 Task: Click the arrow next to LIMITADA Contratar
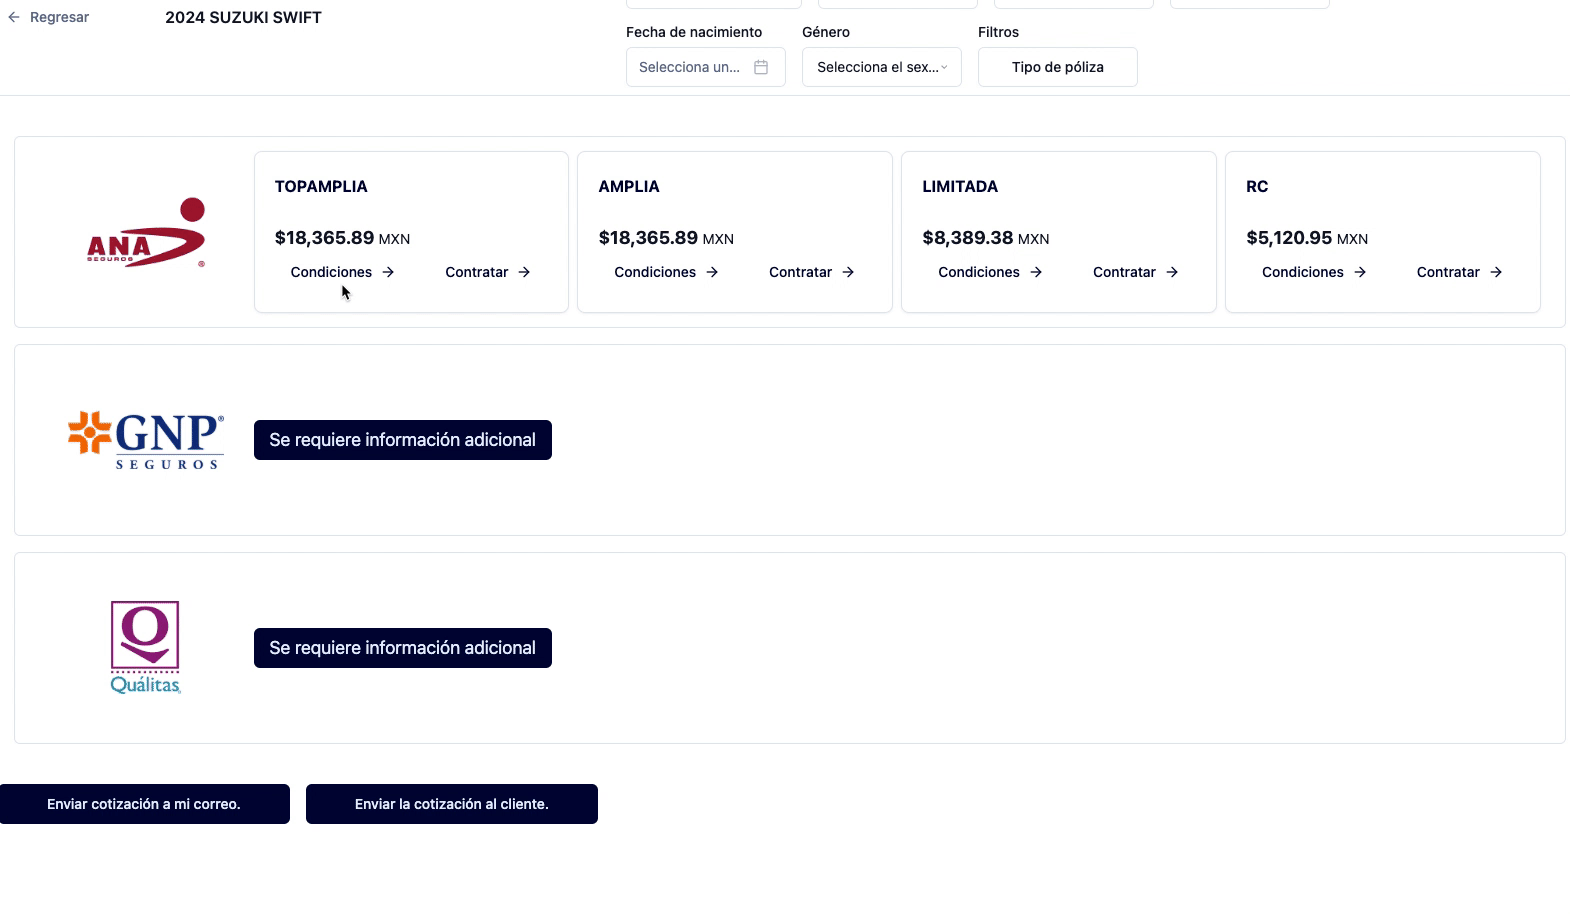click(x=1172, y=272)
